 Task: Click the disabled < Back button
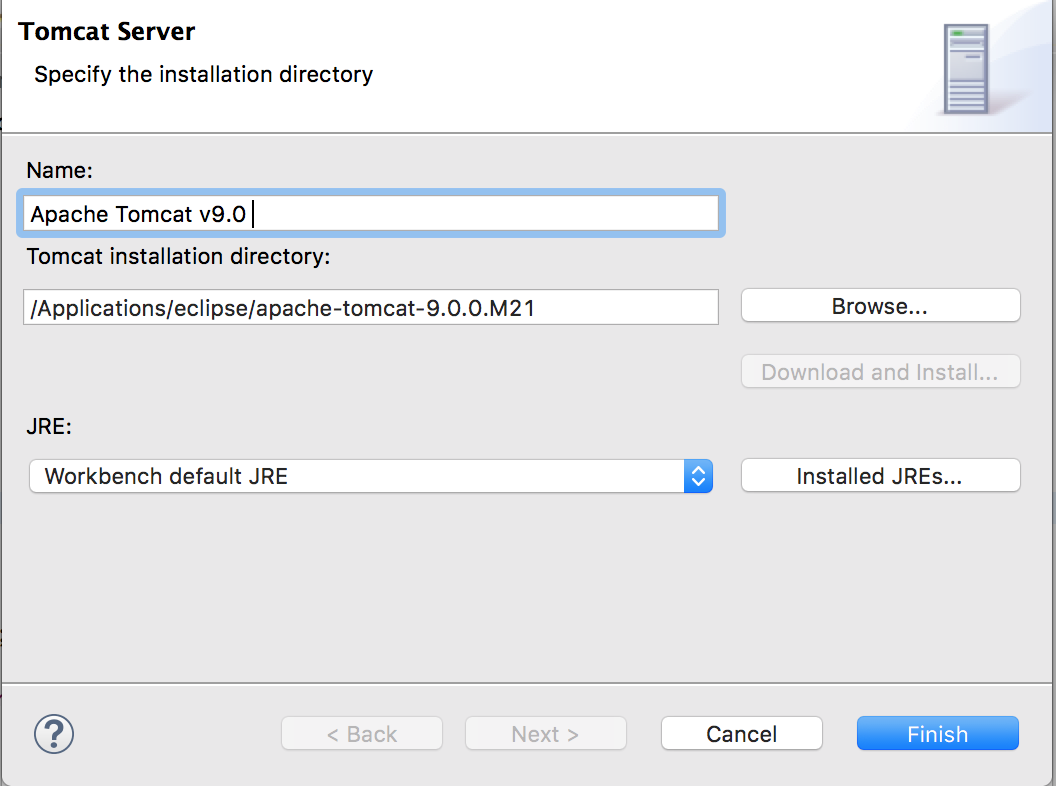tap(362, 733)
